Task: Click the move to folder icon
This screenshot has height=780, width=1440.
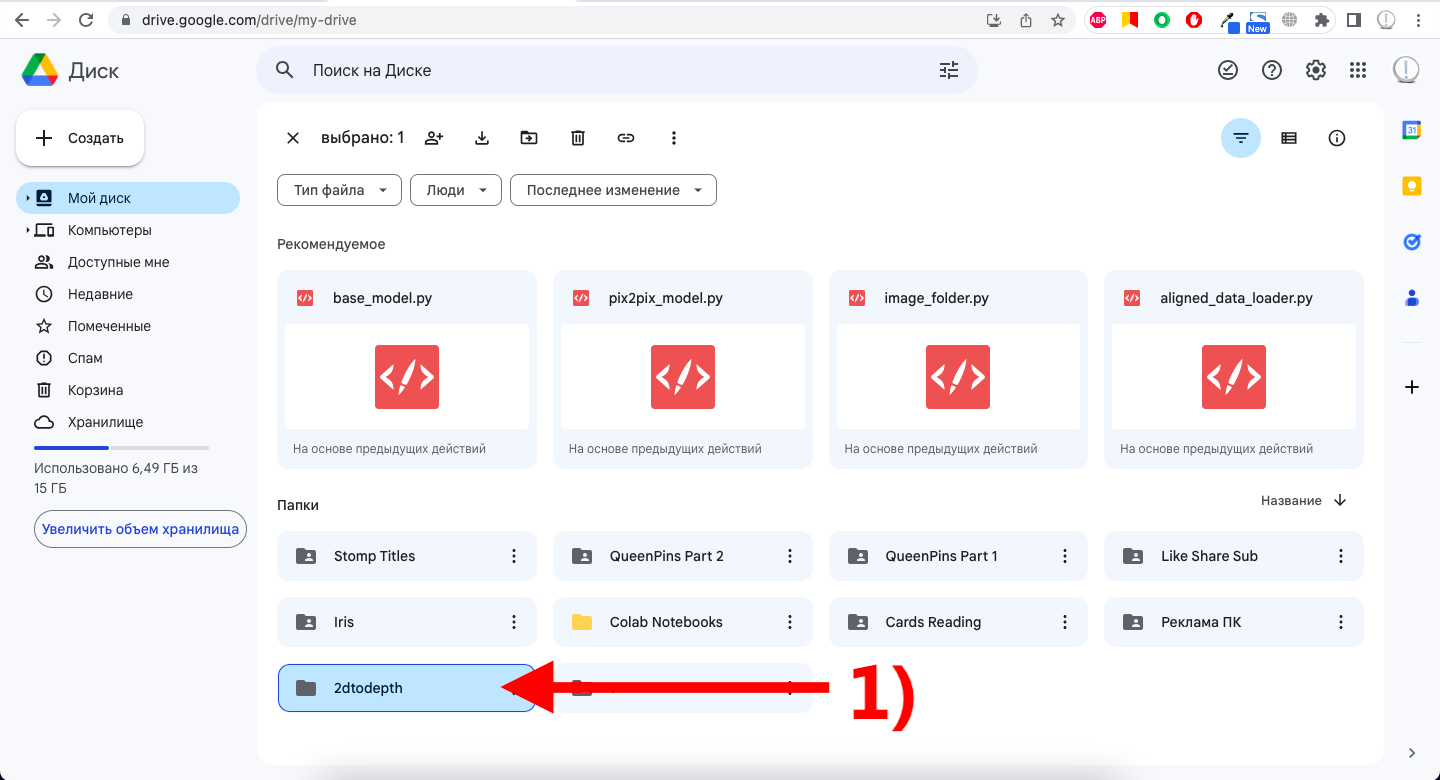Action: coord(529,138)
